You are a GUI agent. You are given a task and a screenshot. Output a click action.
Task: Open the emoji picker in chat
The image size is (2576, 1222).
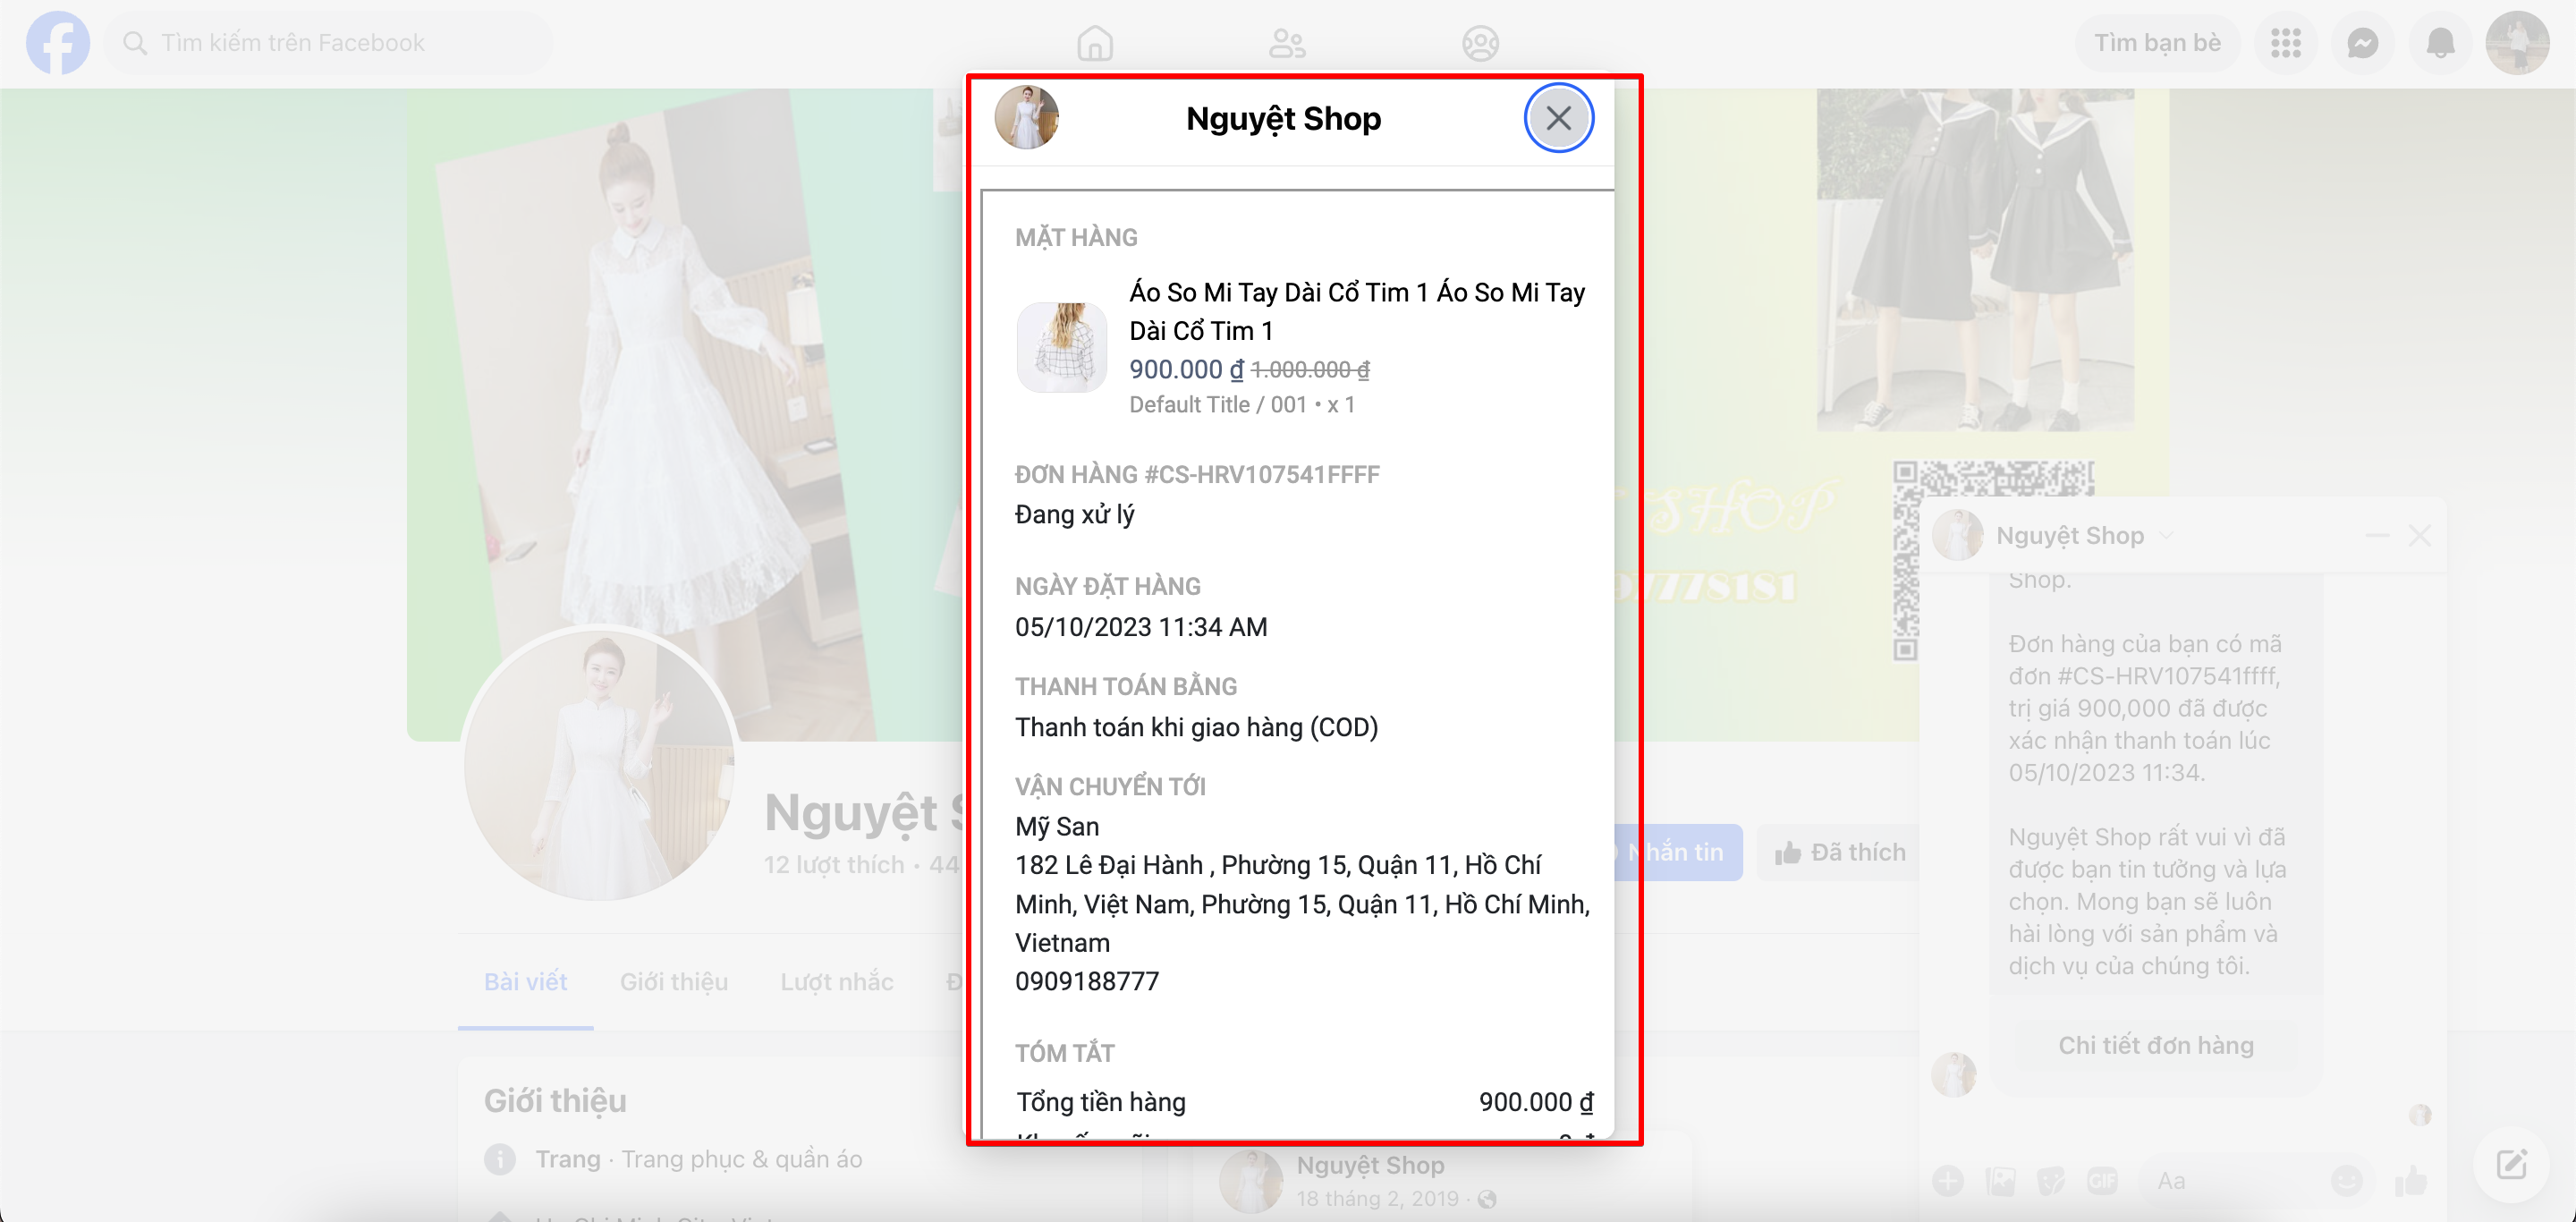(2346, 1181)
